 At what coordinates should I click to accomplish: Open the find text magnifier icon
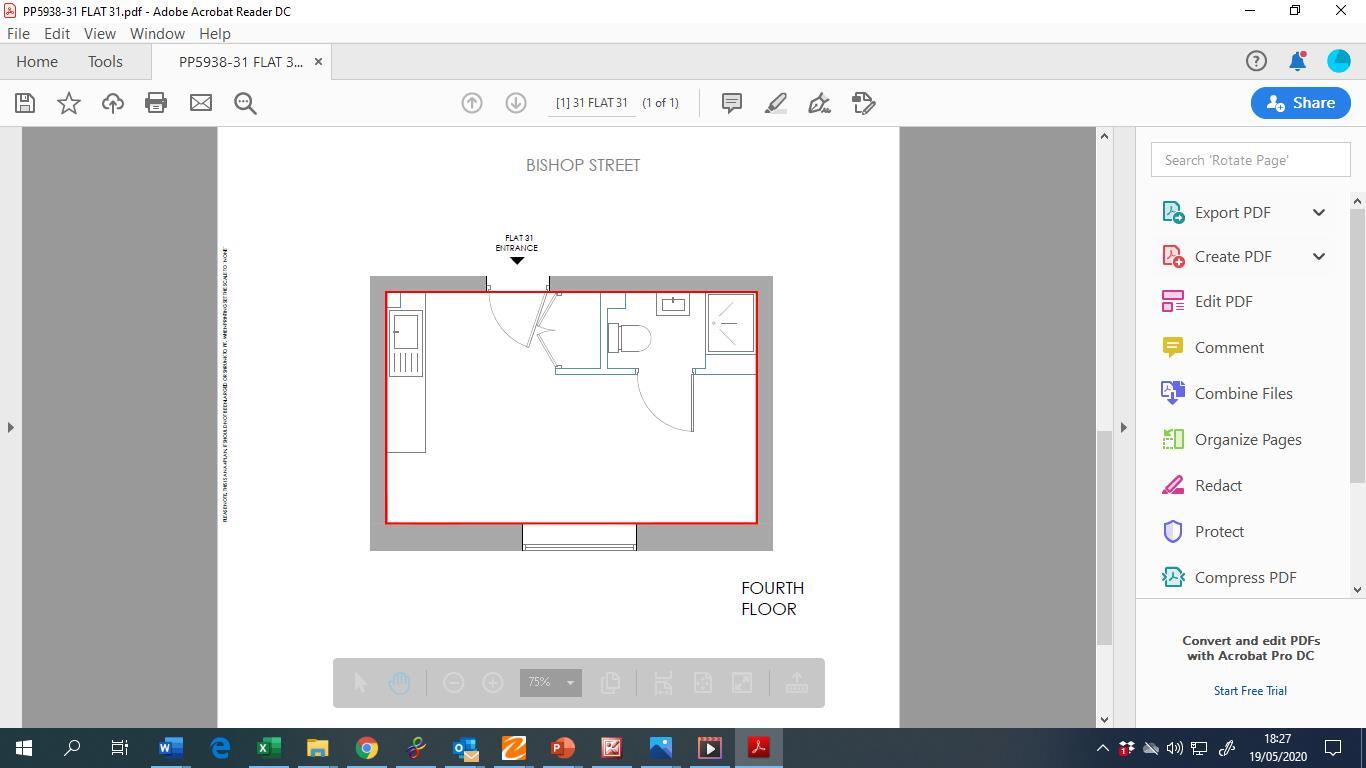click(x=245, y=103)
